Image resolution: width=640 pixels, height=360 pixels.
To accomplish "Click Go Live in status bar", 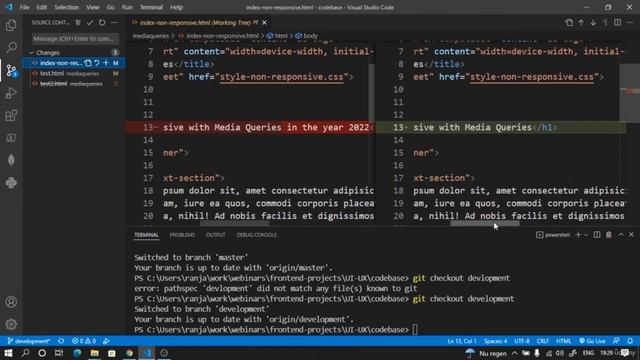I will pyautogui.click(x=592, y=341).
